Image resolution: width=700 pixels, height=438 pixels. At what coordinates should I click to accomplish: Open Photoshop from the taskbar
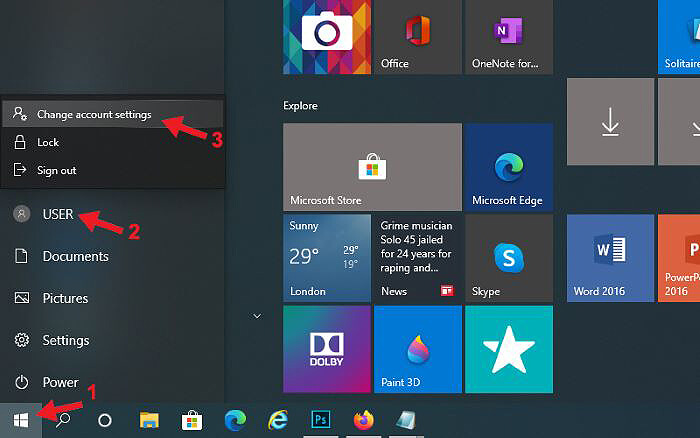tap(321, 420)
